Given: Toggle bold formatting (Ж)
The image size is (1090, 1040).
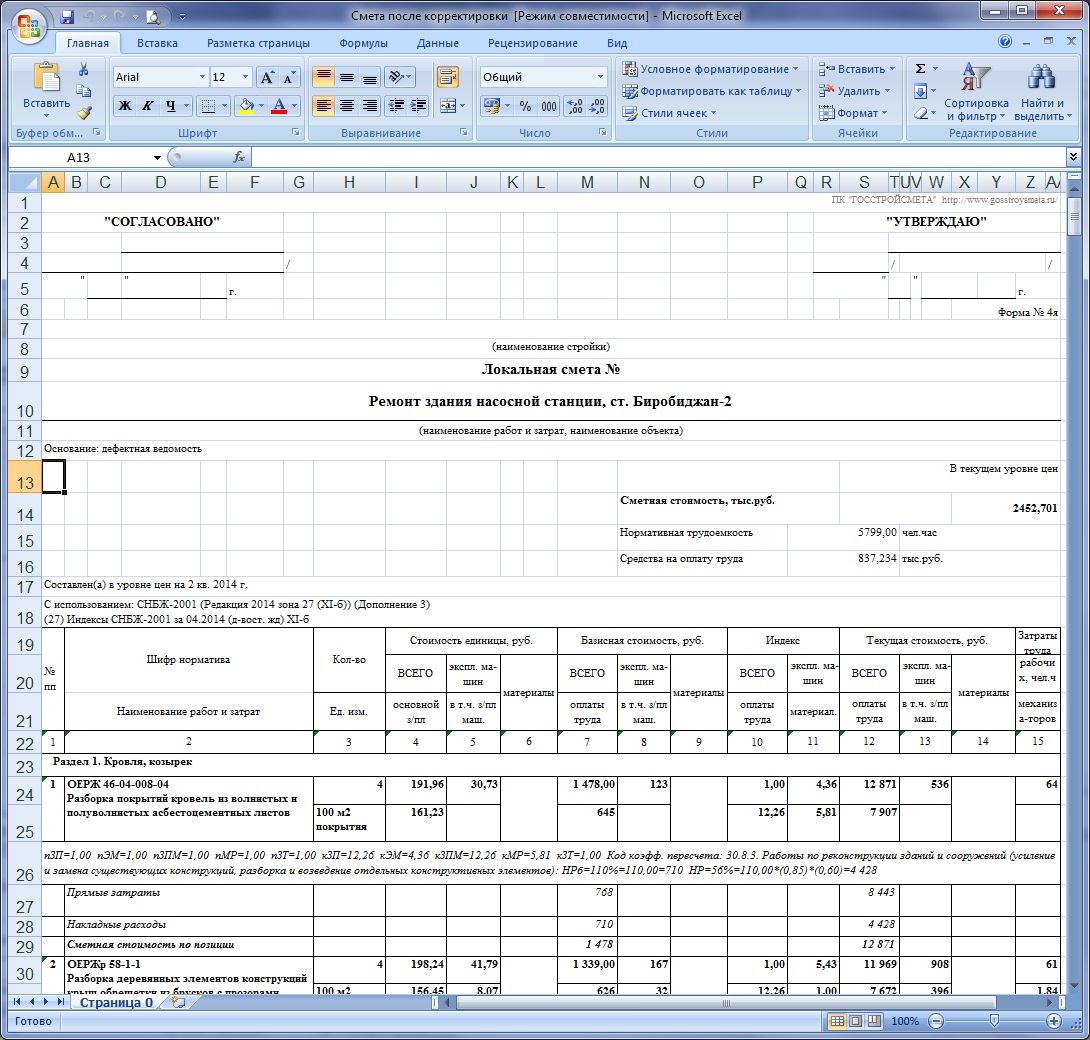Looking at the screenshot, I should [x=125, y=106].
